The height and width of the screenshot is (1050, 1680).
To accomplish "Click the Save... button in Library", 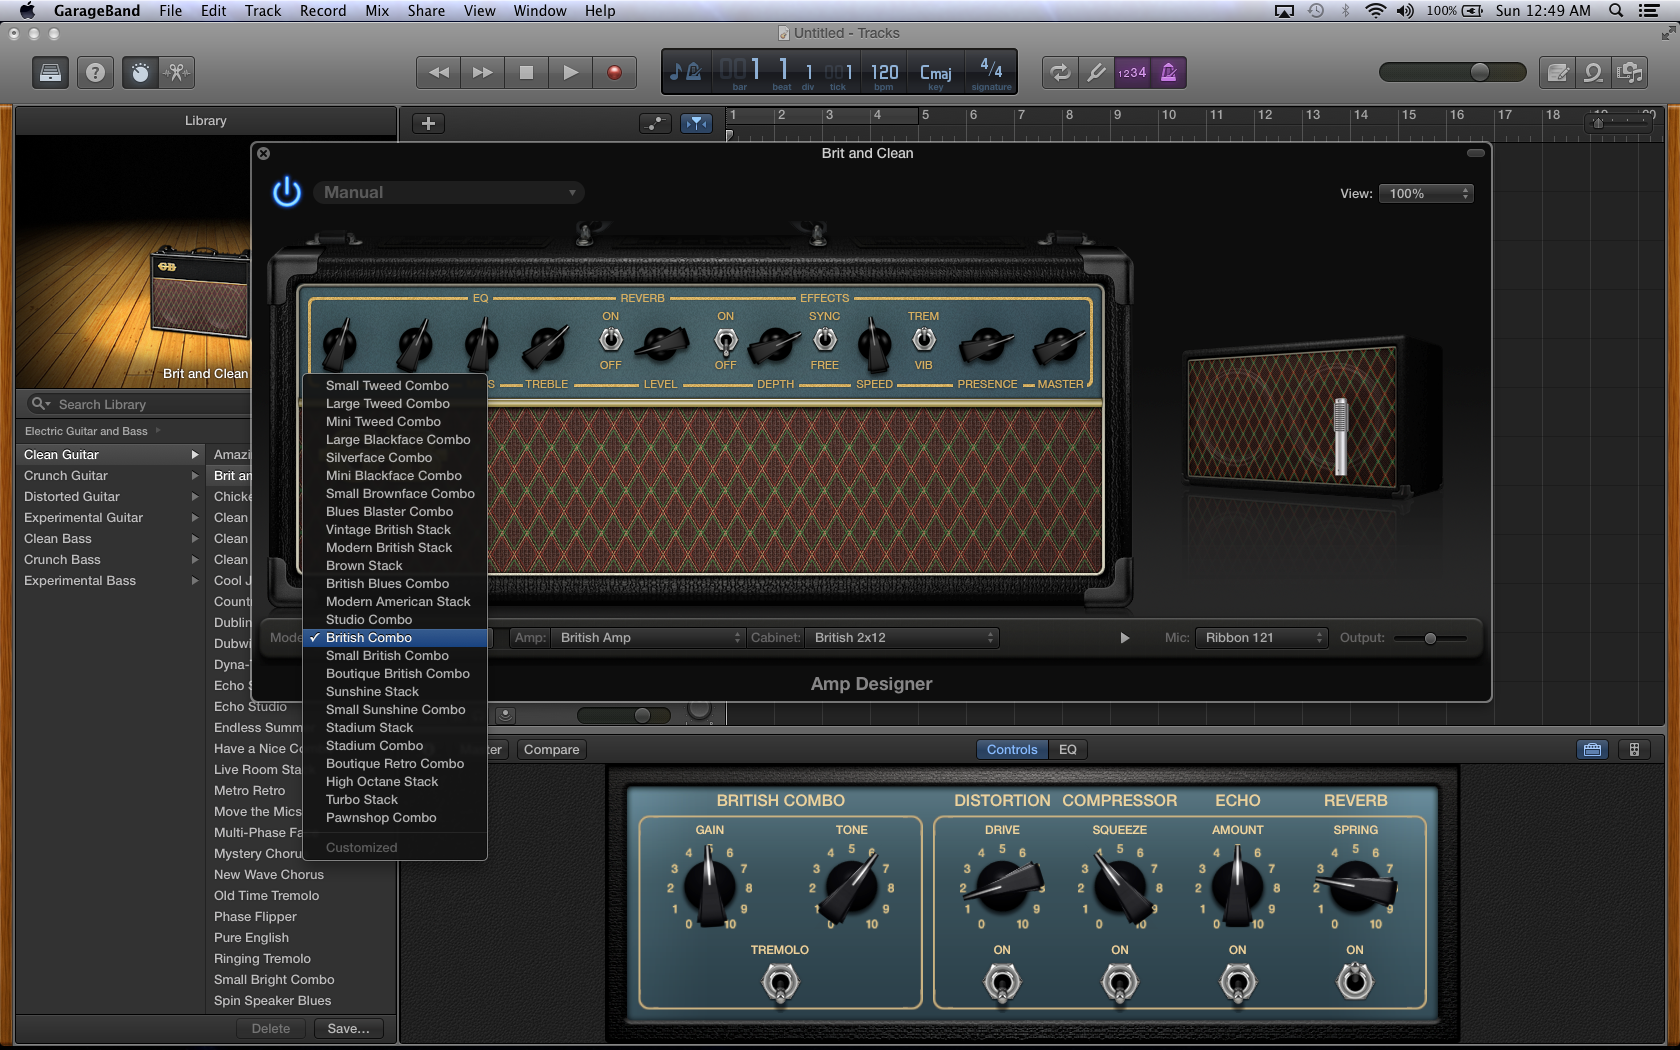I will (x=348, y=1028).
